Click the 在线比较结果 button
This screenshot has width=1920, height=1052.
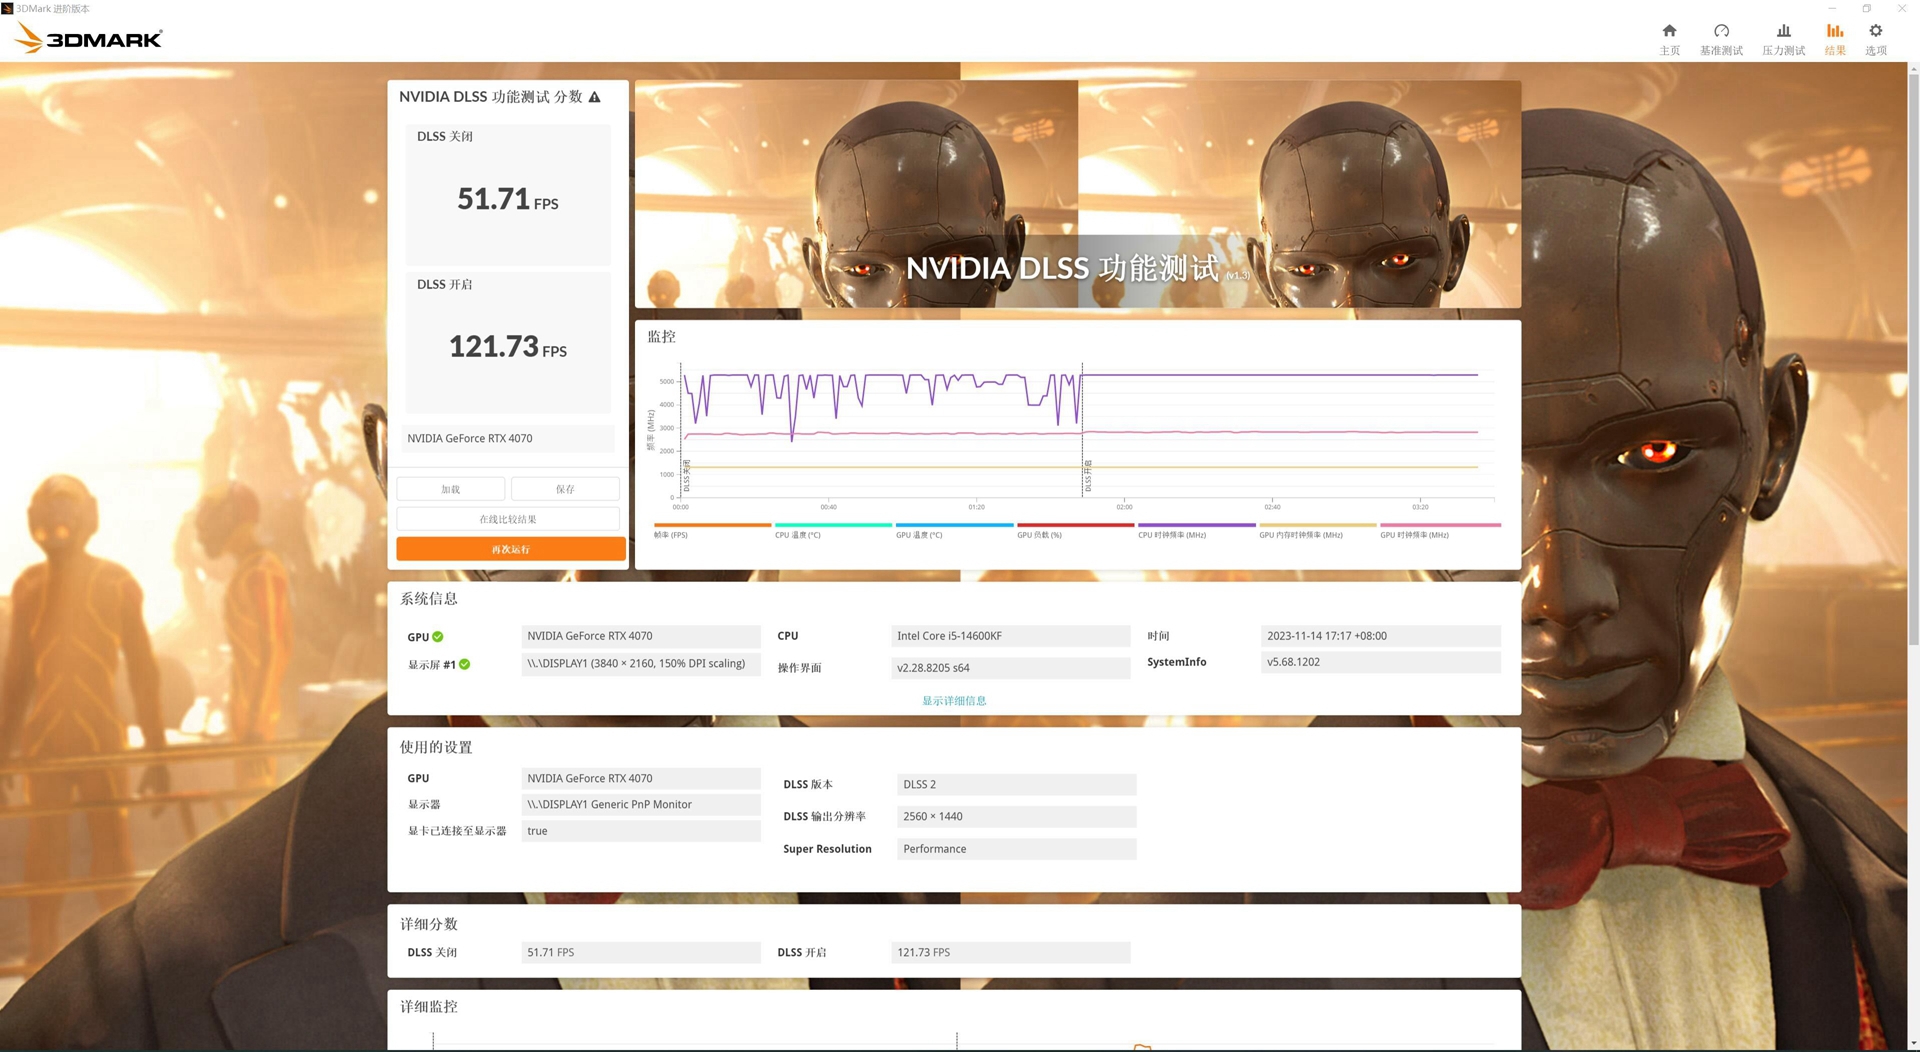coord(508,519)
